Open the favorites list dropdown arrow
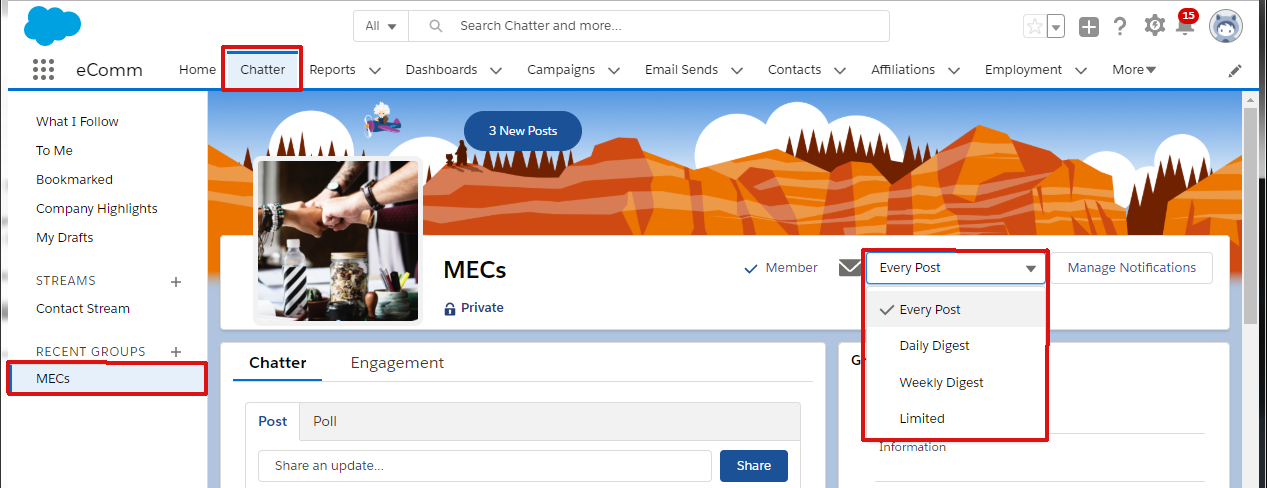 [x=1055, y=27]
